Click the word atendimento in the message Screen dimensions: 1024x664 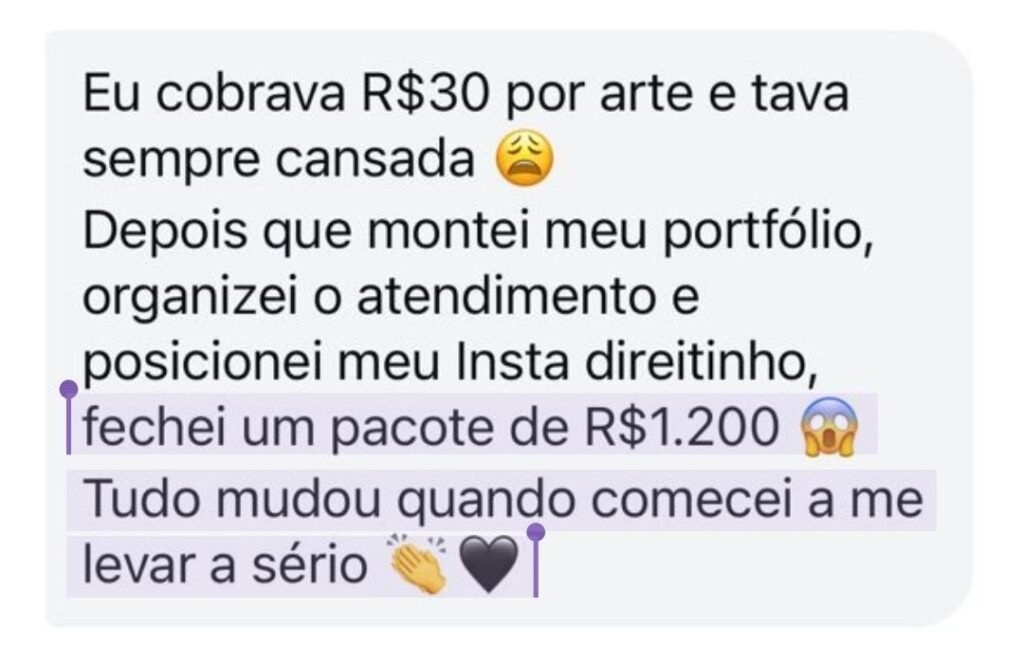pyautogui.click(x=506, y=296)
